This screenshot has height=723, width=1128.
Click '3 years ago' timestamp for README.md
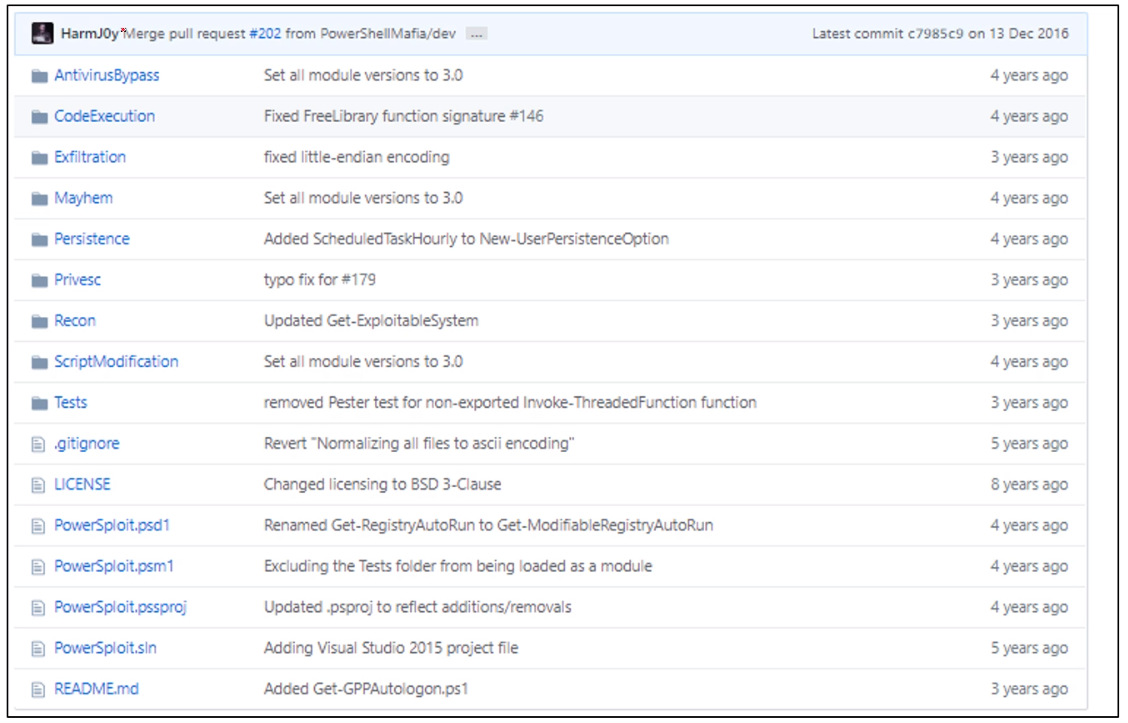click(x=1029, y=689)
